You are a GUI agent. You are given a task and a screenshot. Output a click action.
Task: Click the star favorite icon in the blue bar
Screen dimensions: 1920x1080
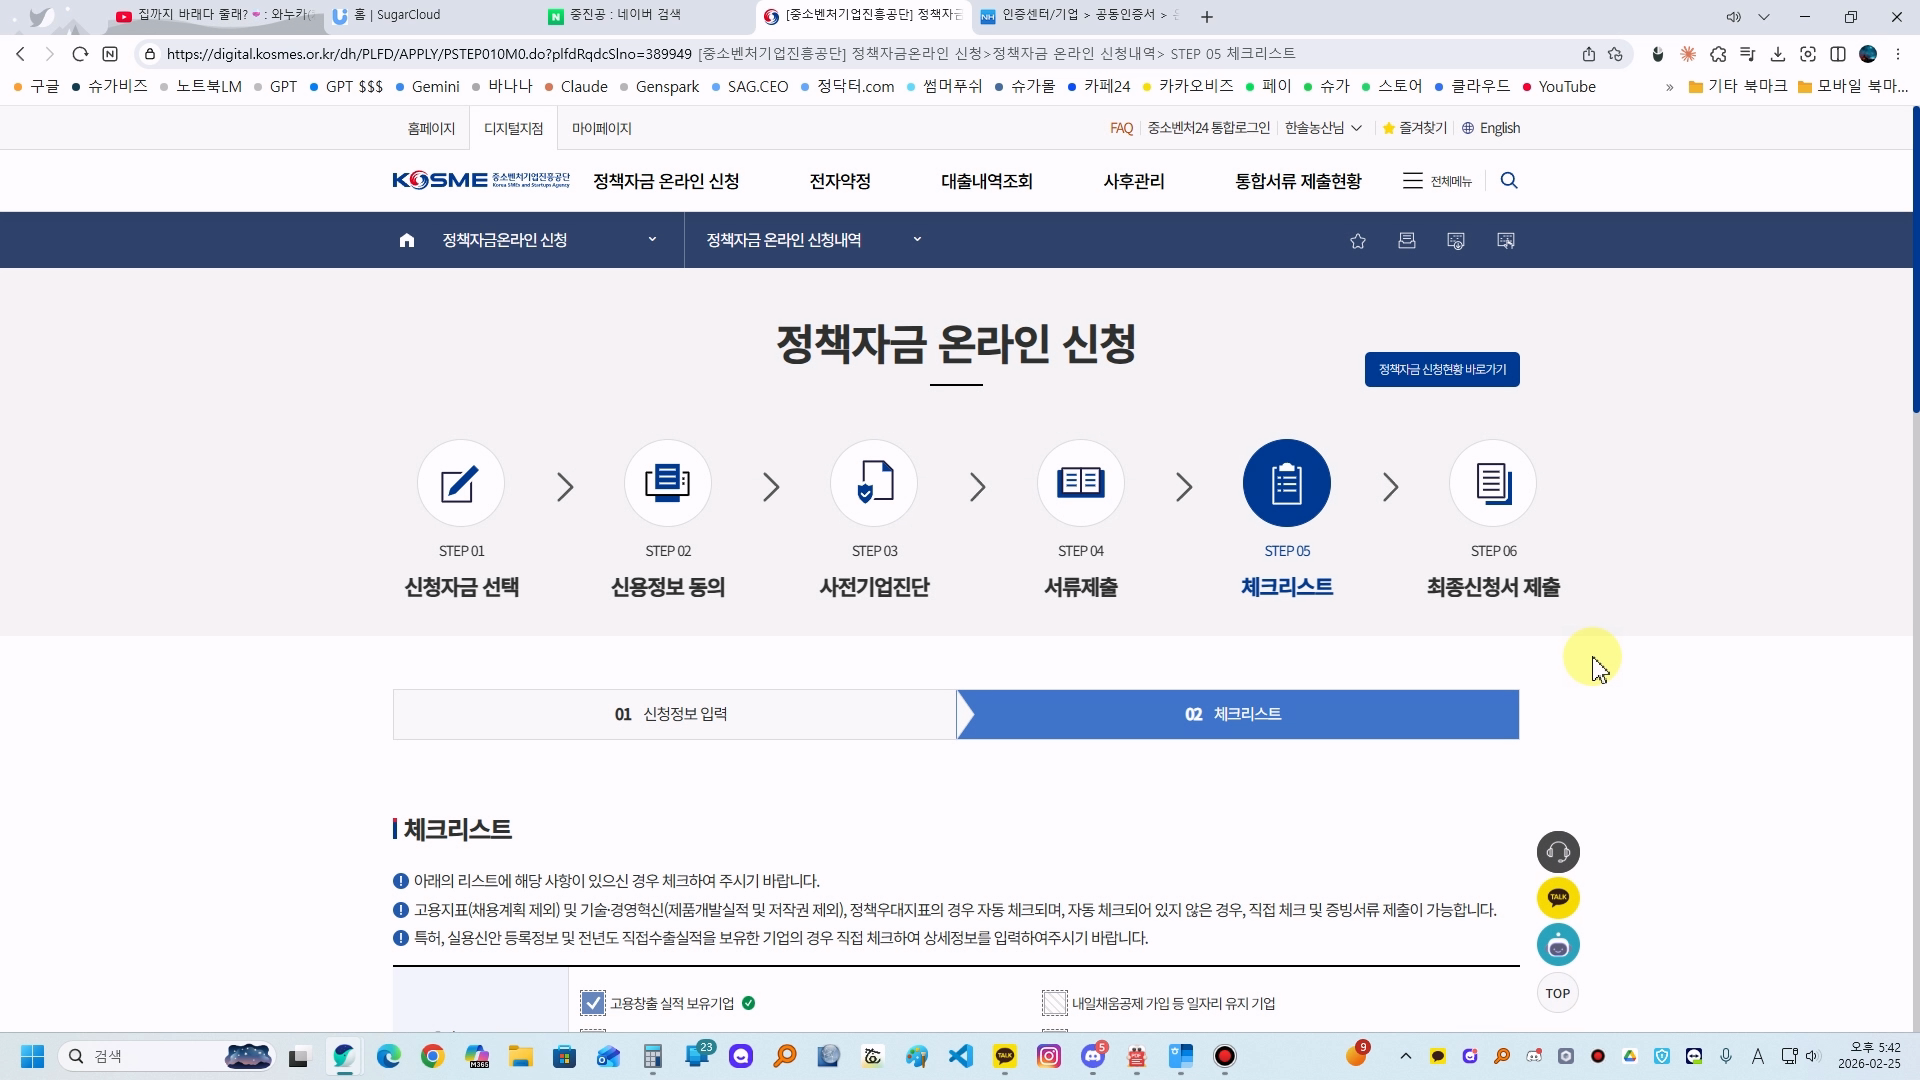(1357, 241)
